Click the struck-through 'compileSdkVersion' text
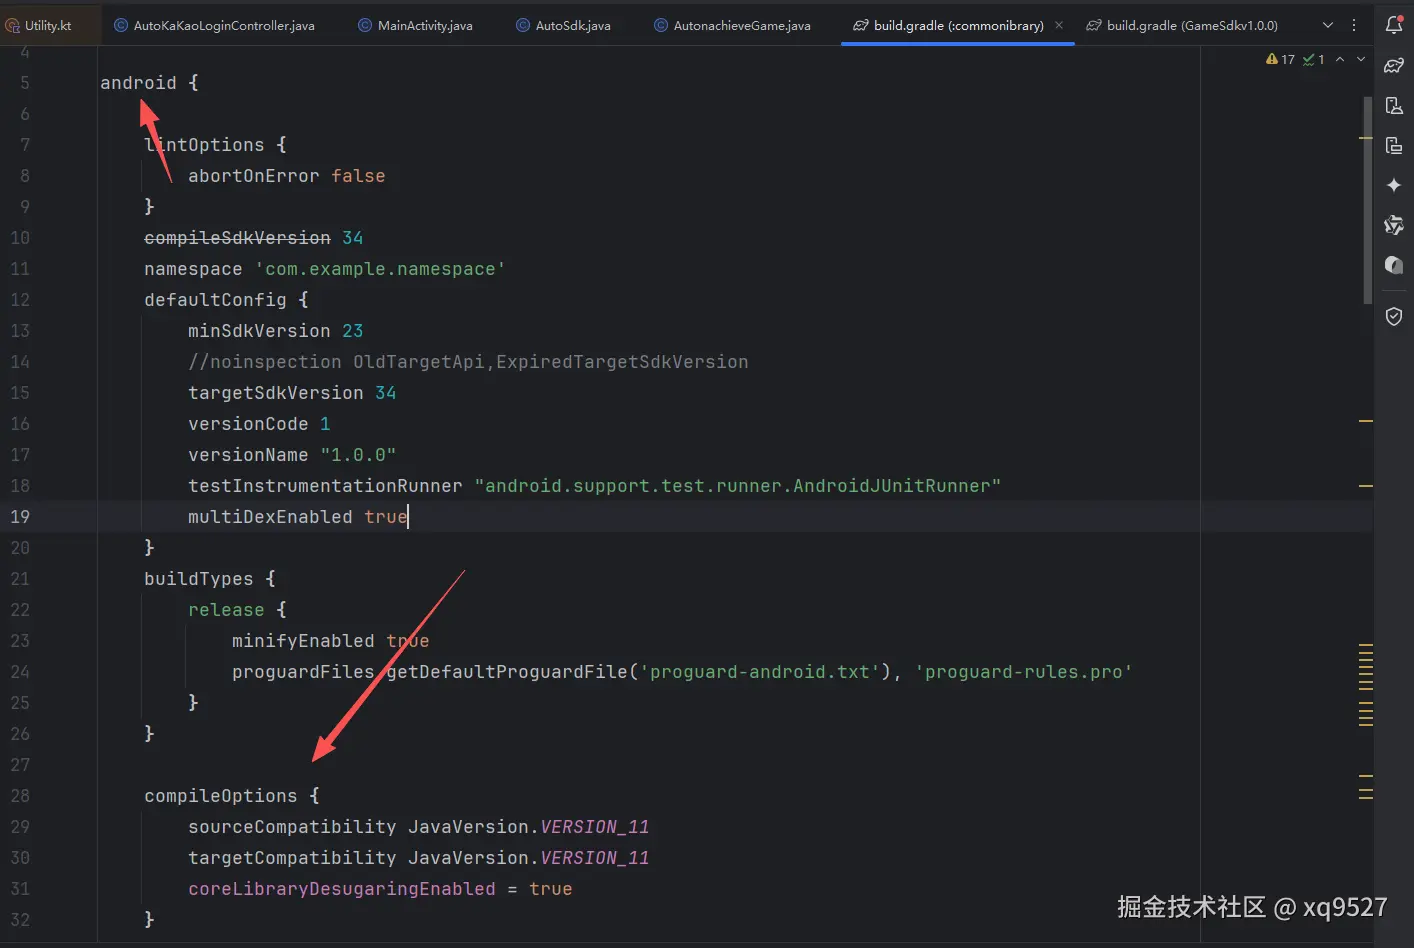This screenshot has width=1414, height=948. 237,238
